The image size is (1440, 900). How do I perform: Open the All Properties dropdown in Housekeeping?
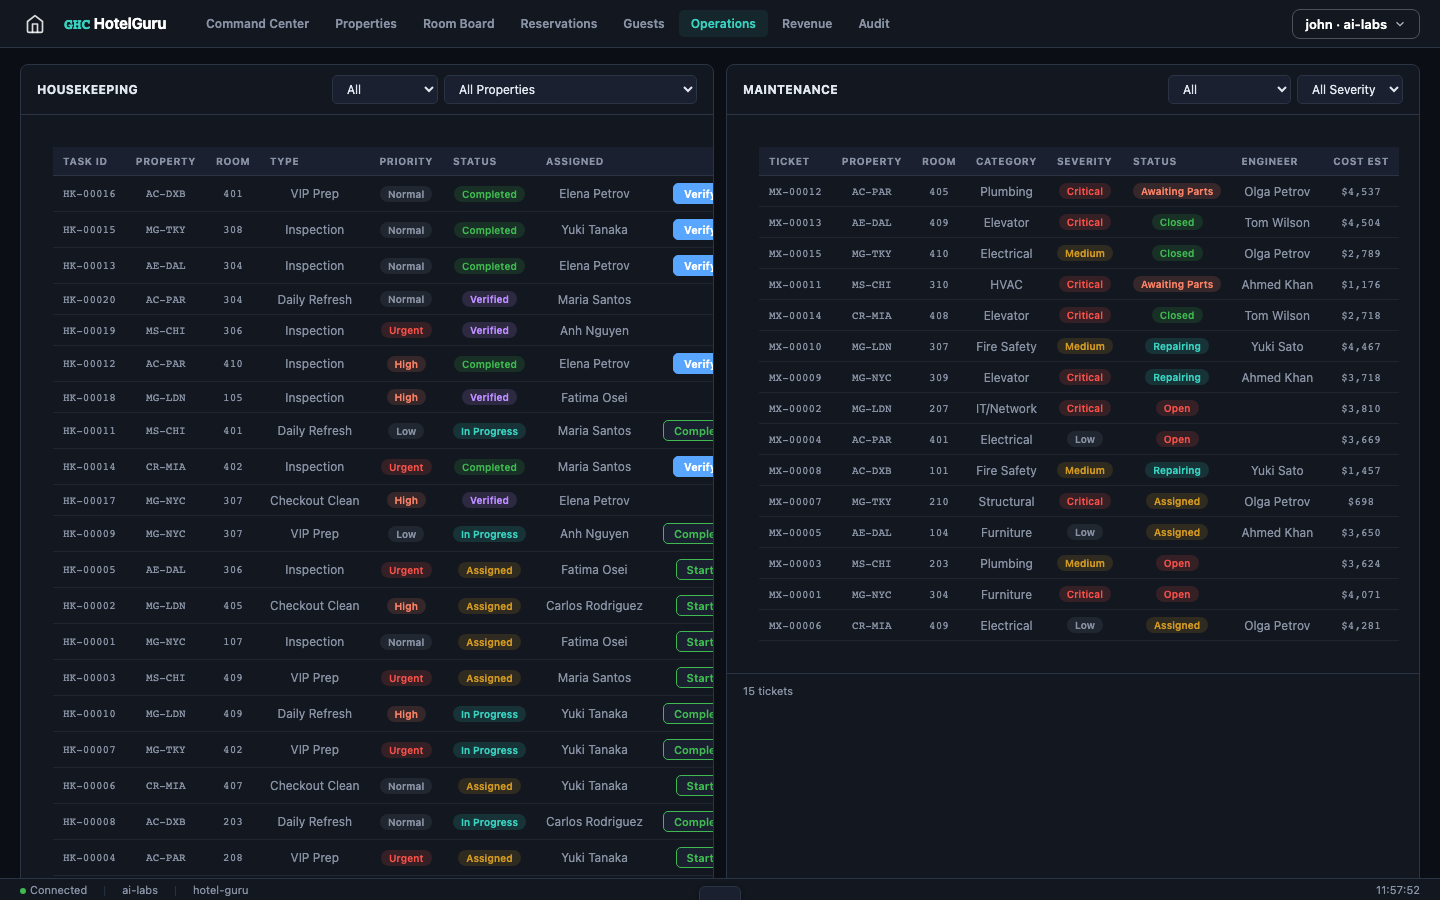point(570,89)
